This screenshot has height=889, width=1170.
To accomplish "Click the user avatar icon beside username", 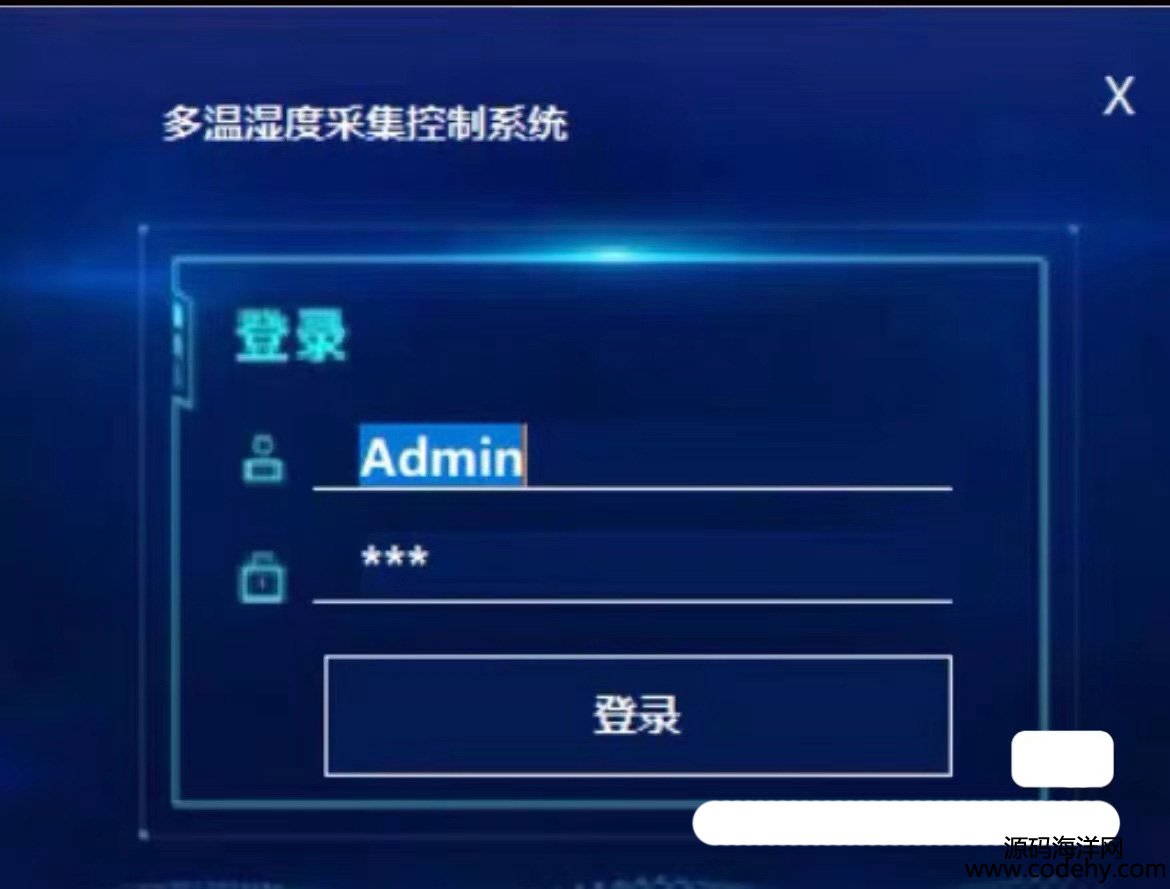I will pos(263,459).
